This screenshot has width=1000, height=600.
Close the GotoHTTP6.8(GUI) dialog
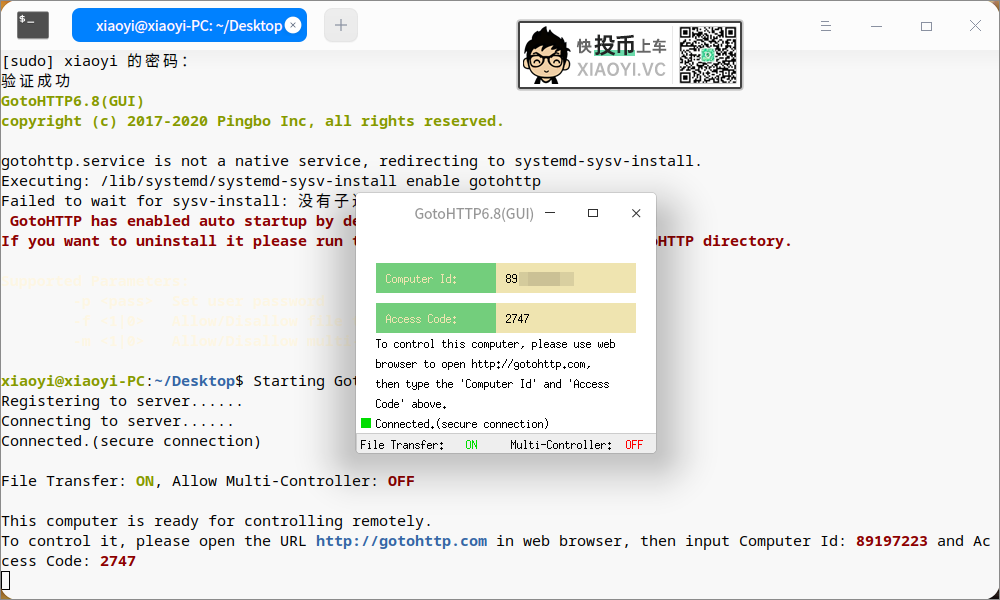pyautogui.click(x=636, y=213)
